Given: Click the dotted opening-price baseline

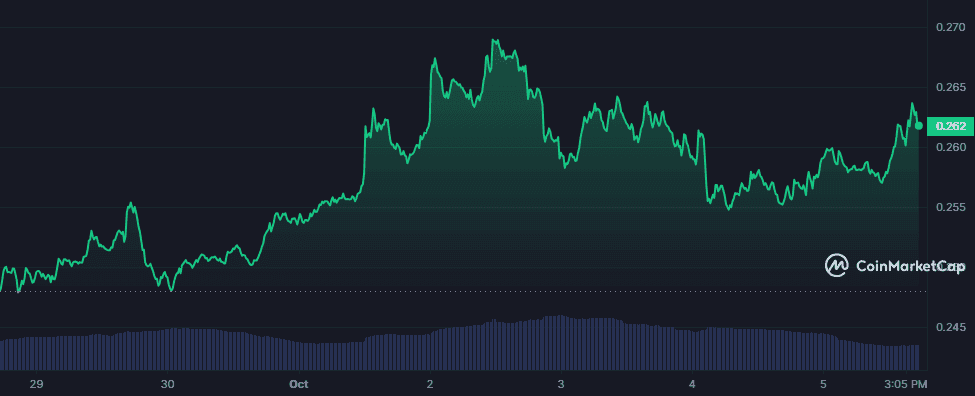Looking at the screenshot, I should pyautogui.click(x=460, y=291).
